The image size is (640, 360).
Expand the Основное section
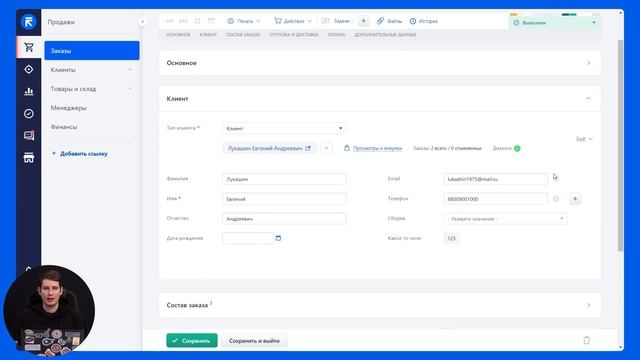588,63
